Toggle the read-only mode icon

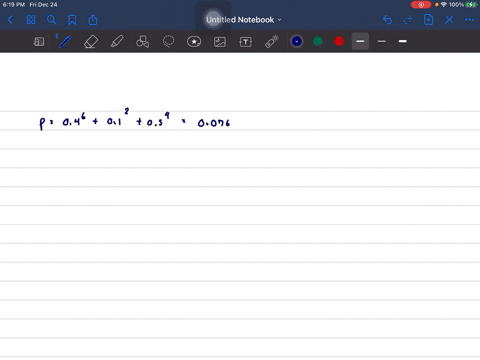pyautogui.click(x=39, y=42)
